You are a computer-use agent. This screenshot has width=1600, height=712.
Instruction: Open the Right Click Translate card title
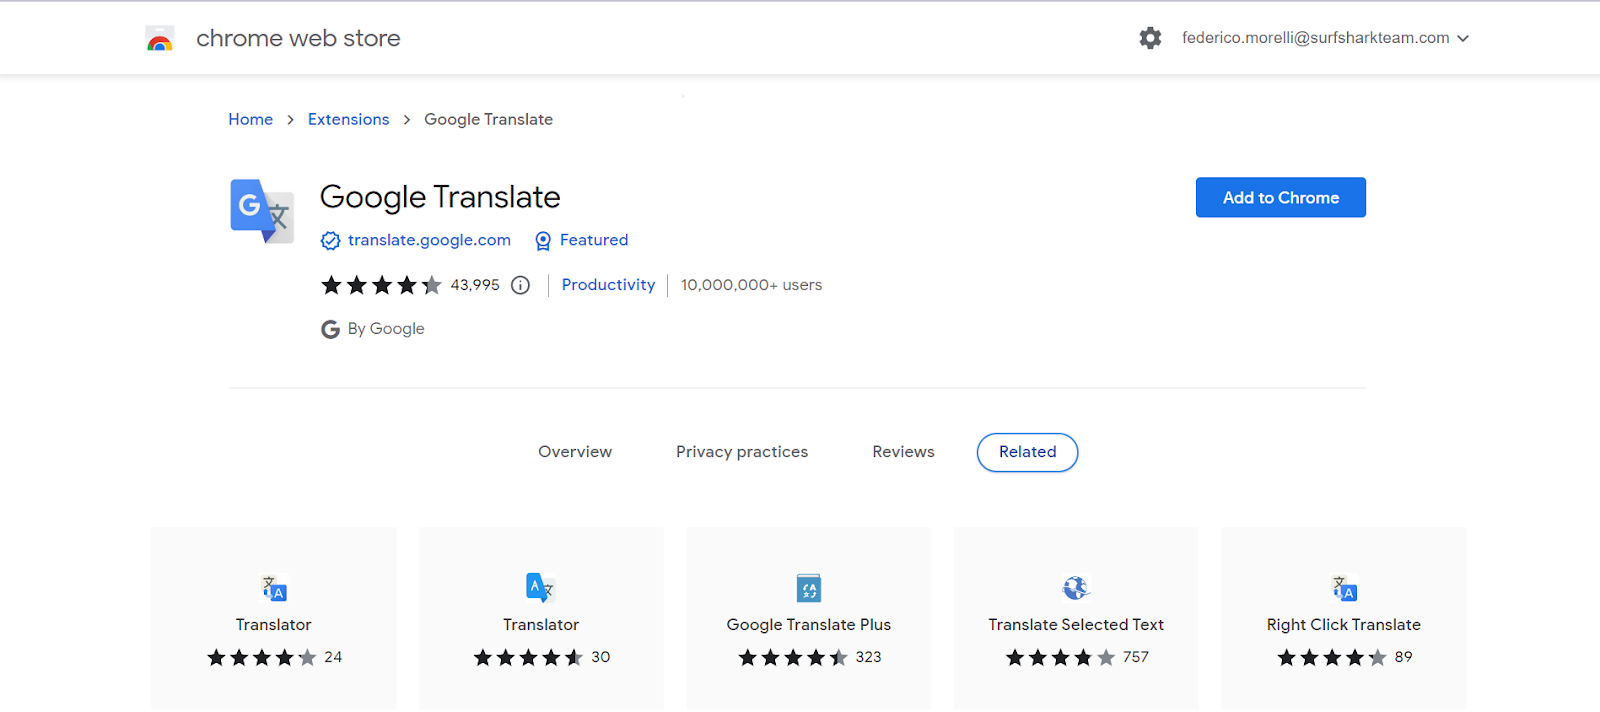coord(1344,624)
